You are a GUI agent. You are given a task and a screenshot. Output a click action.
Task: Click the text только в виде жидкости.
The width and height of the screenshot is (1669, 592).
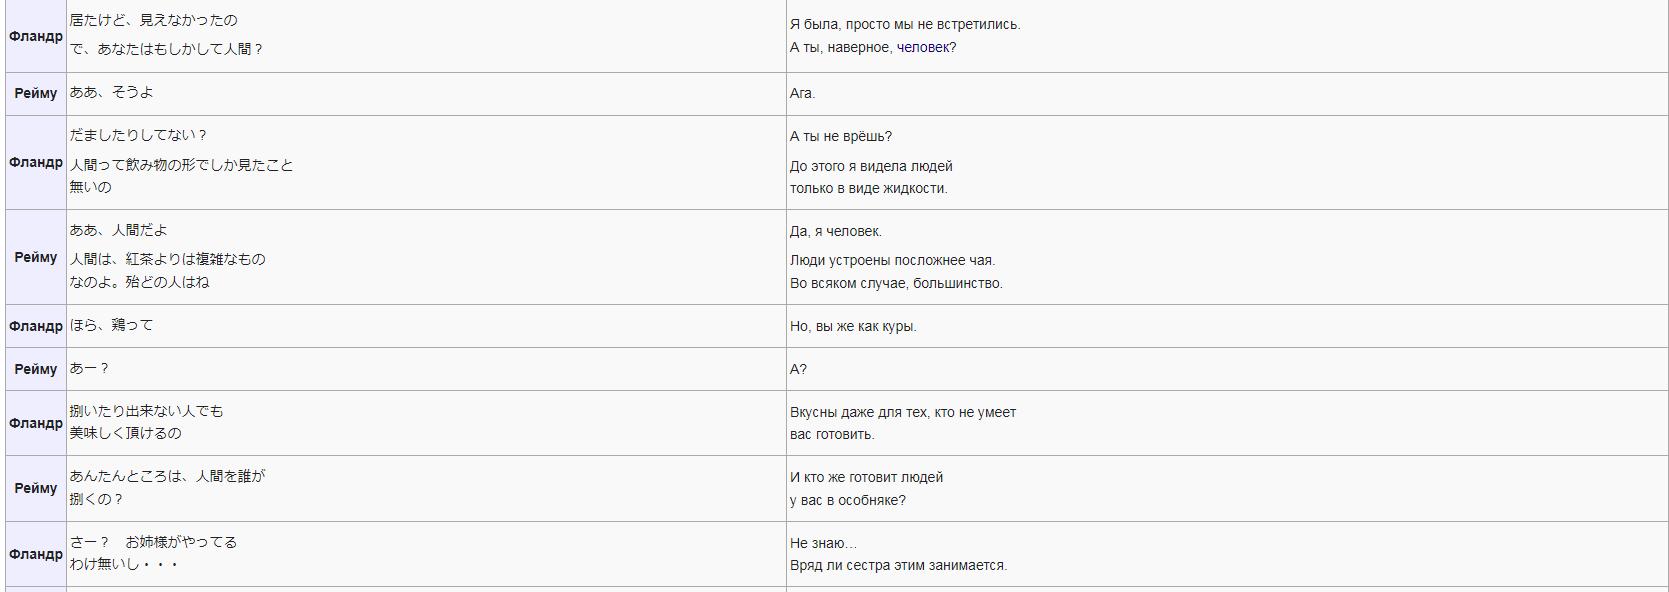click(869, 188)
